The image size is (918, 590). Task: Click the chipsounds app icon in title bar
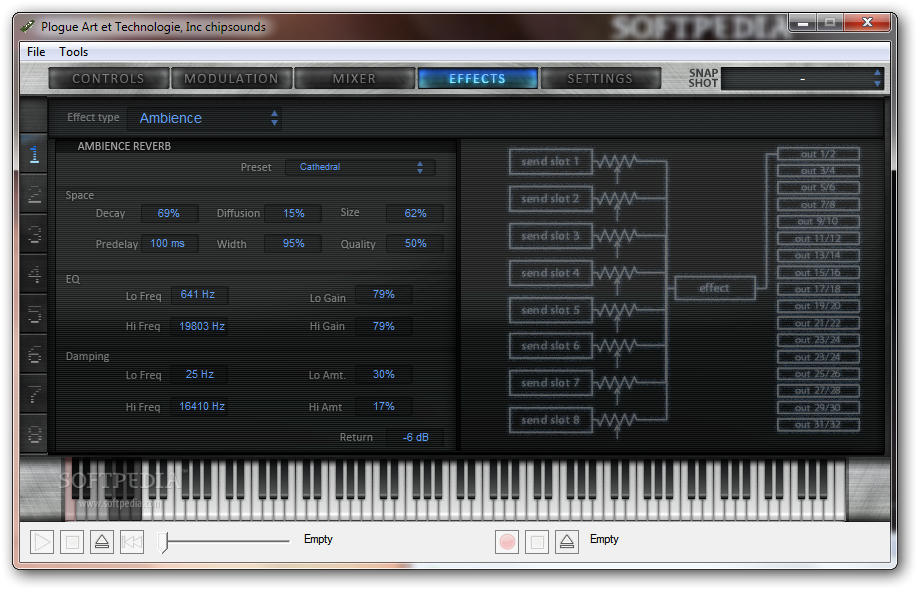tap(28, 26)
